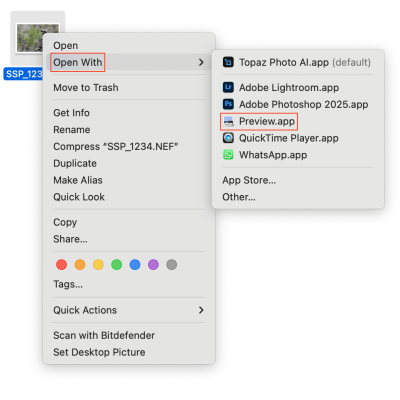
Task: Choose Move to Trash
Action: (x=86, y=88)
